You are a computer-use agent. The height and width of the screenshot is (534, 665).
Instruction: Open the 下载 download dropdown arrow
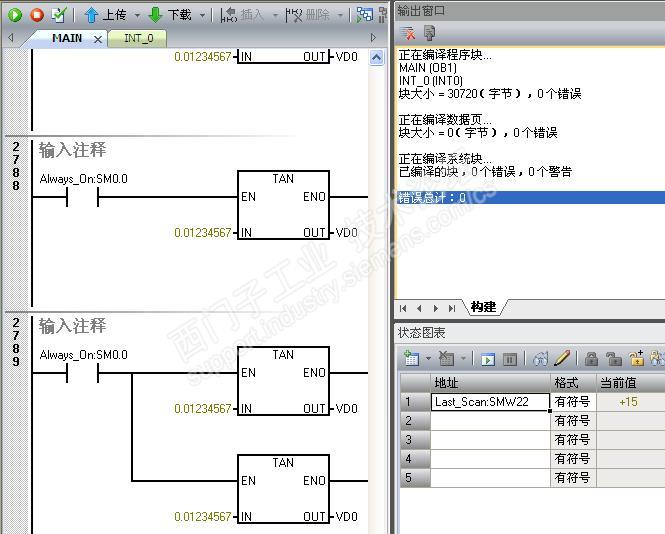[202, 16]
